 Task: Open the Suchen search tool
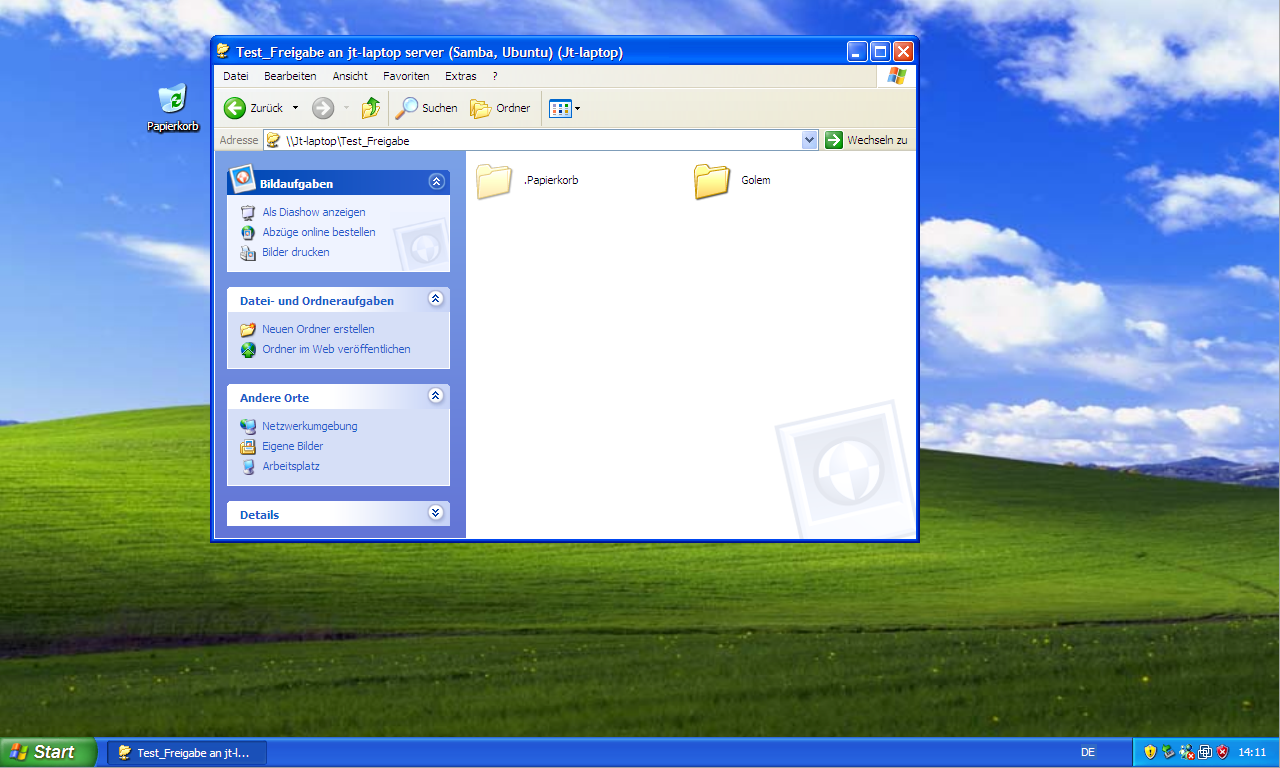426,108
